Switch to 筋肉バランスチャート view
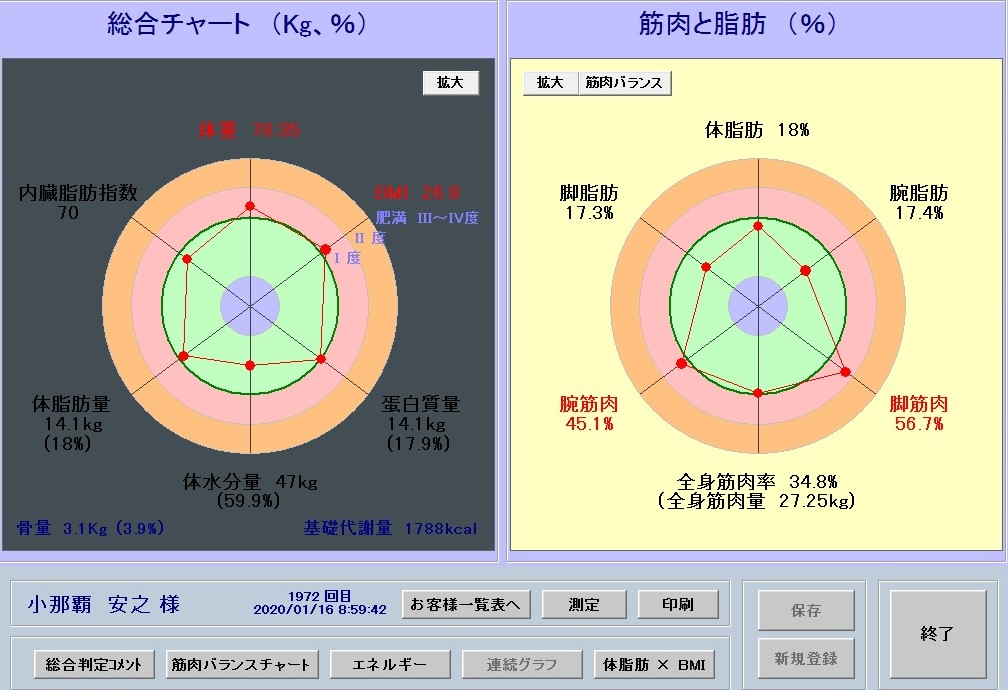Screen dimensions: 1008x690 tap(241, 664)
